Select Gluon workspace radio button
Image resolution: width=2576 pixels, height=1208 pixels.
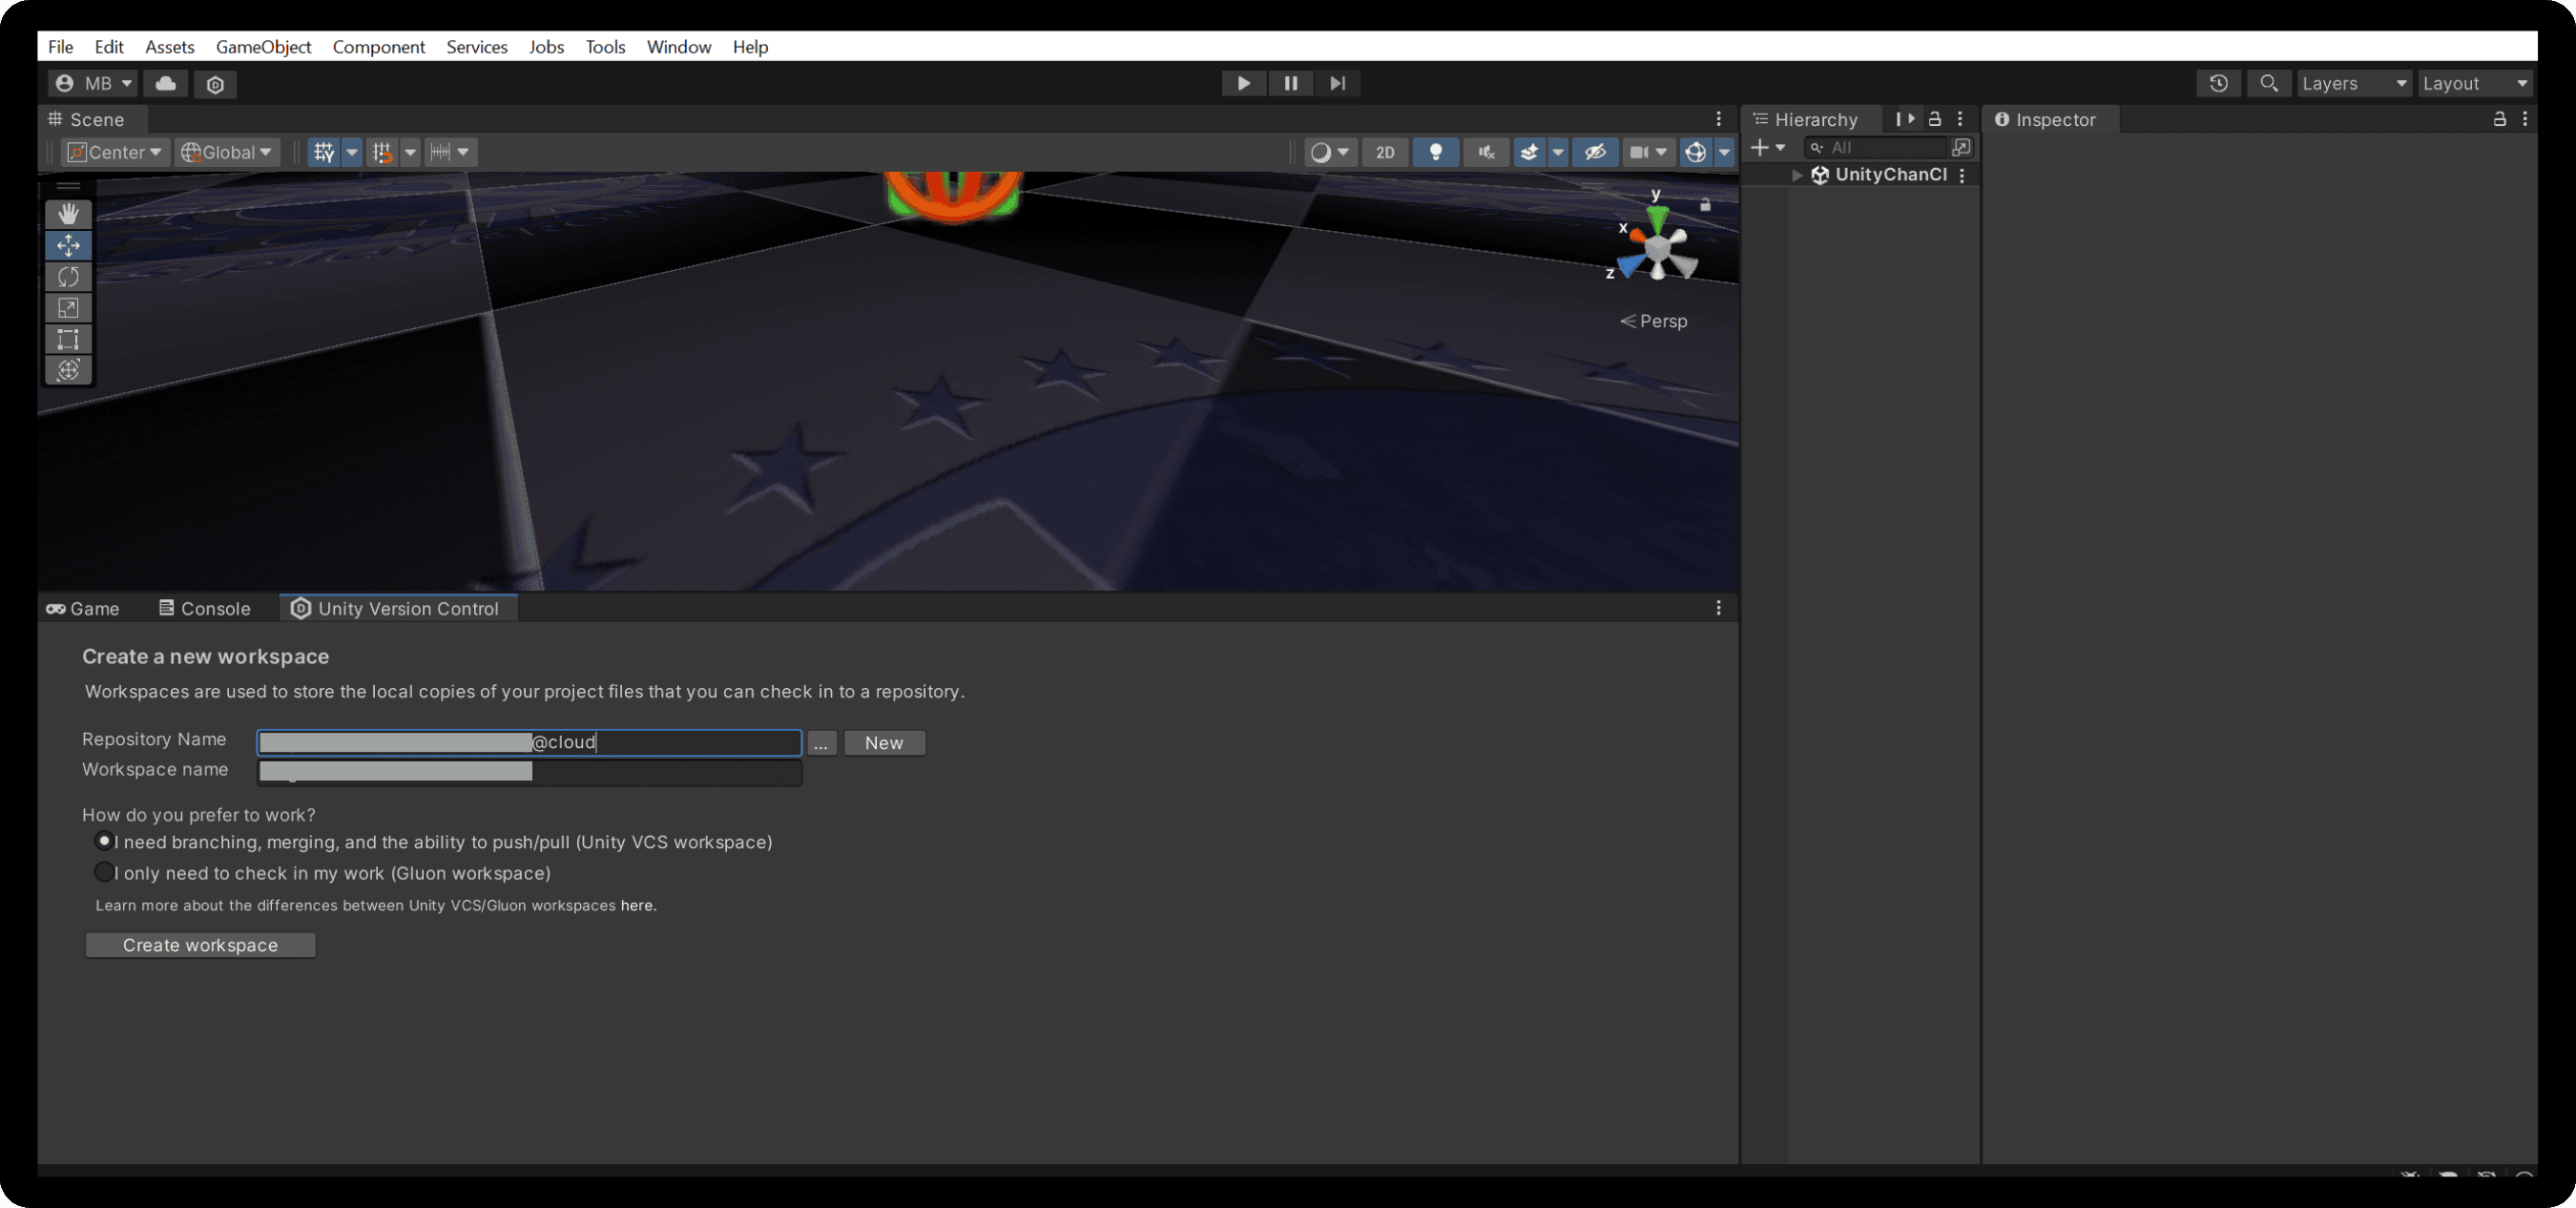(x=102, y=871)
